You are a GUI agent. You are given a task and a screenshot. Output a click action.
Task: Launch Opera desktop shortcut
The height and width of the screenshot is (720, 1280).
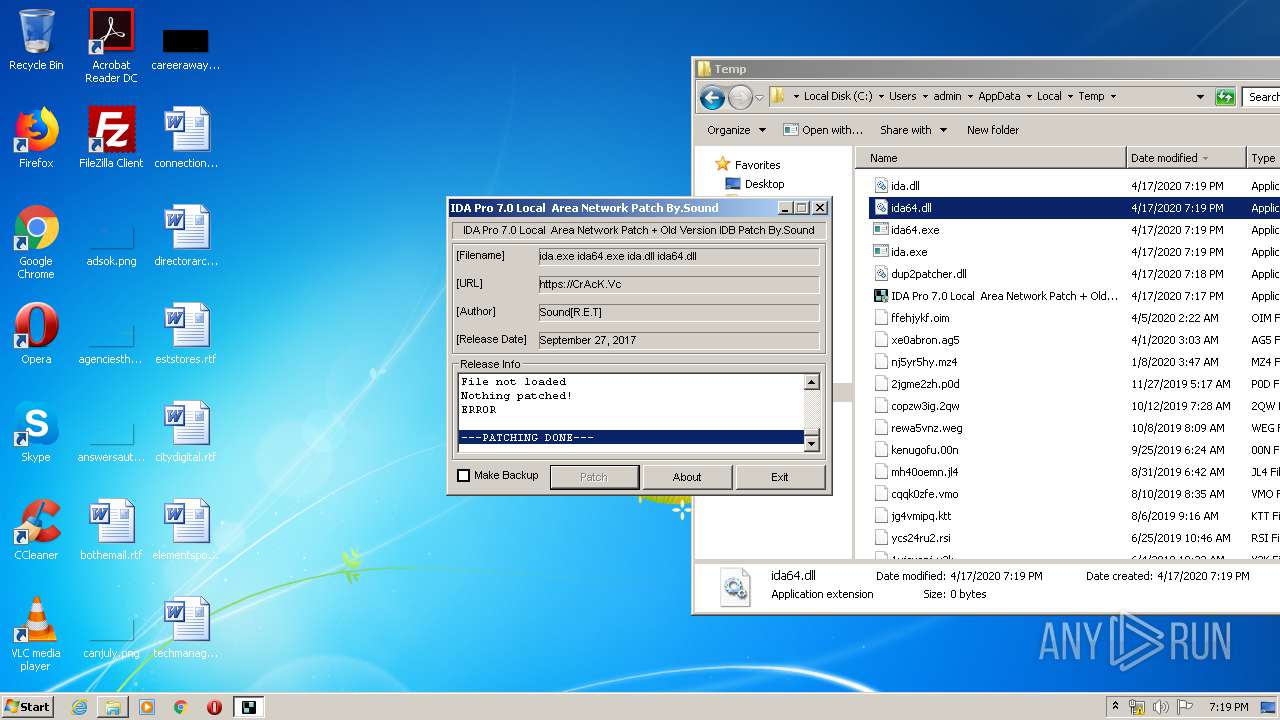(36, 334)
